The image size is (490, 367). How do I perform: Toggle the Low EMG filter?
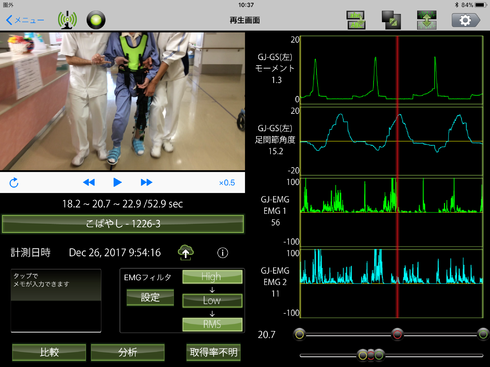point(212,300)
